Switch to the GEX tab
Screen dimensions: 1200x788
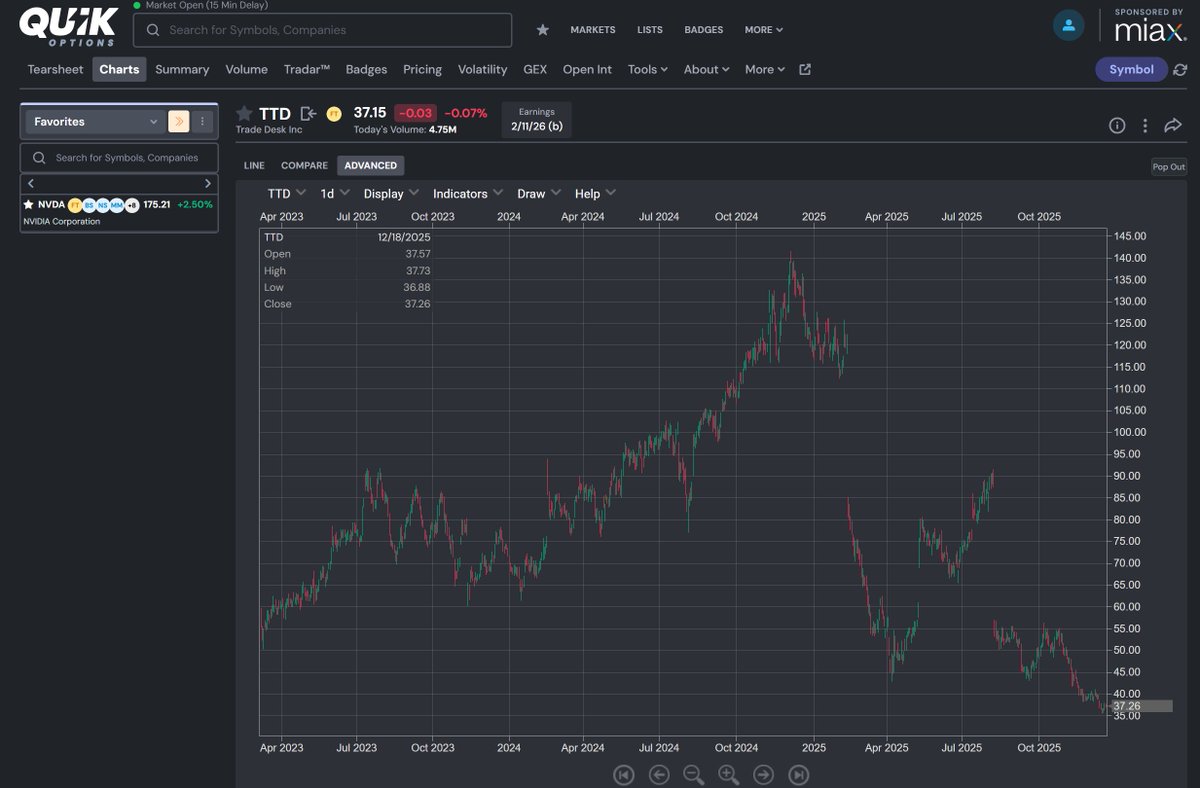pyautogui.click(x=535, y=69)
